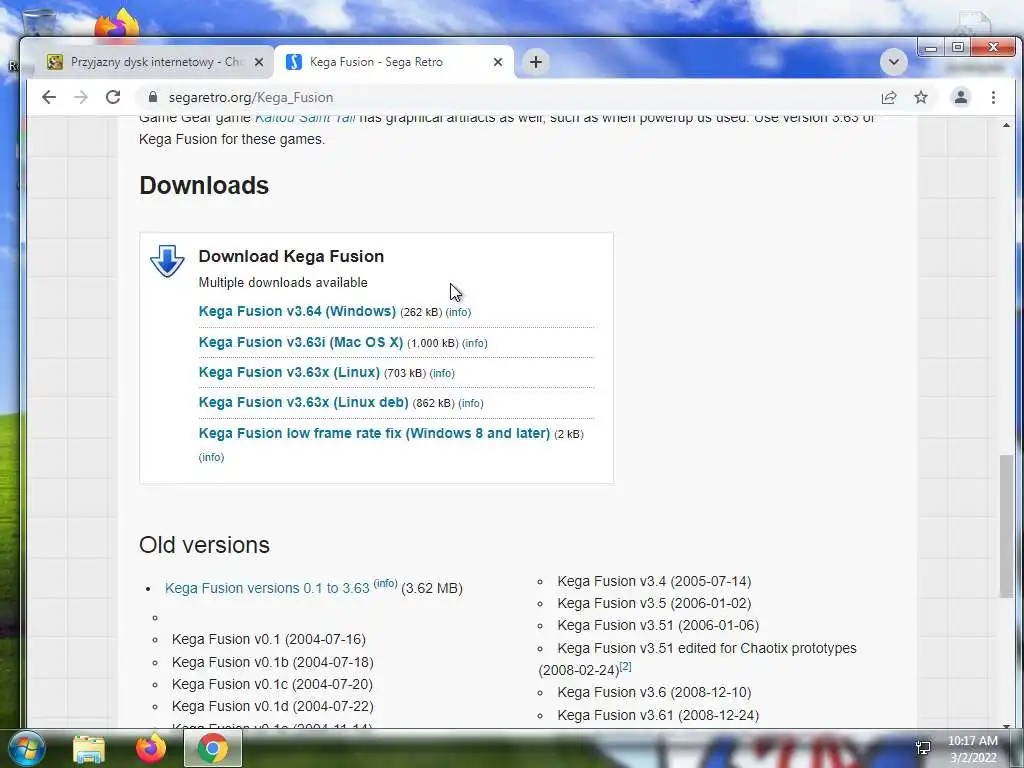The height and width of the screenshot is (768, 1024).
Task: Click scrollbar down arrow
Action: 1006,725
